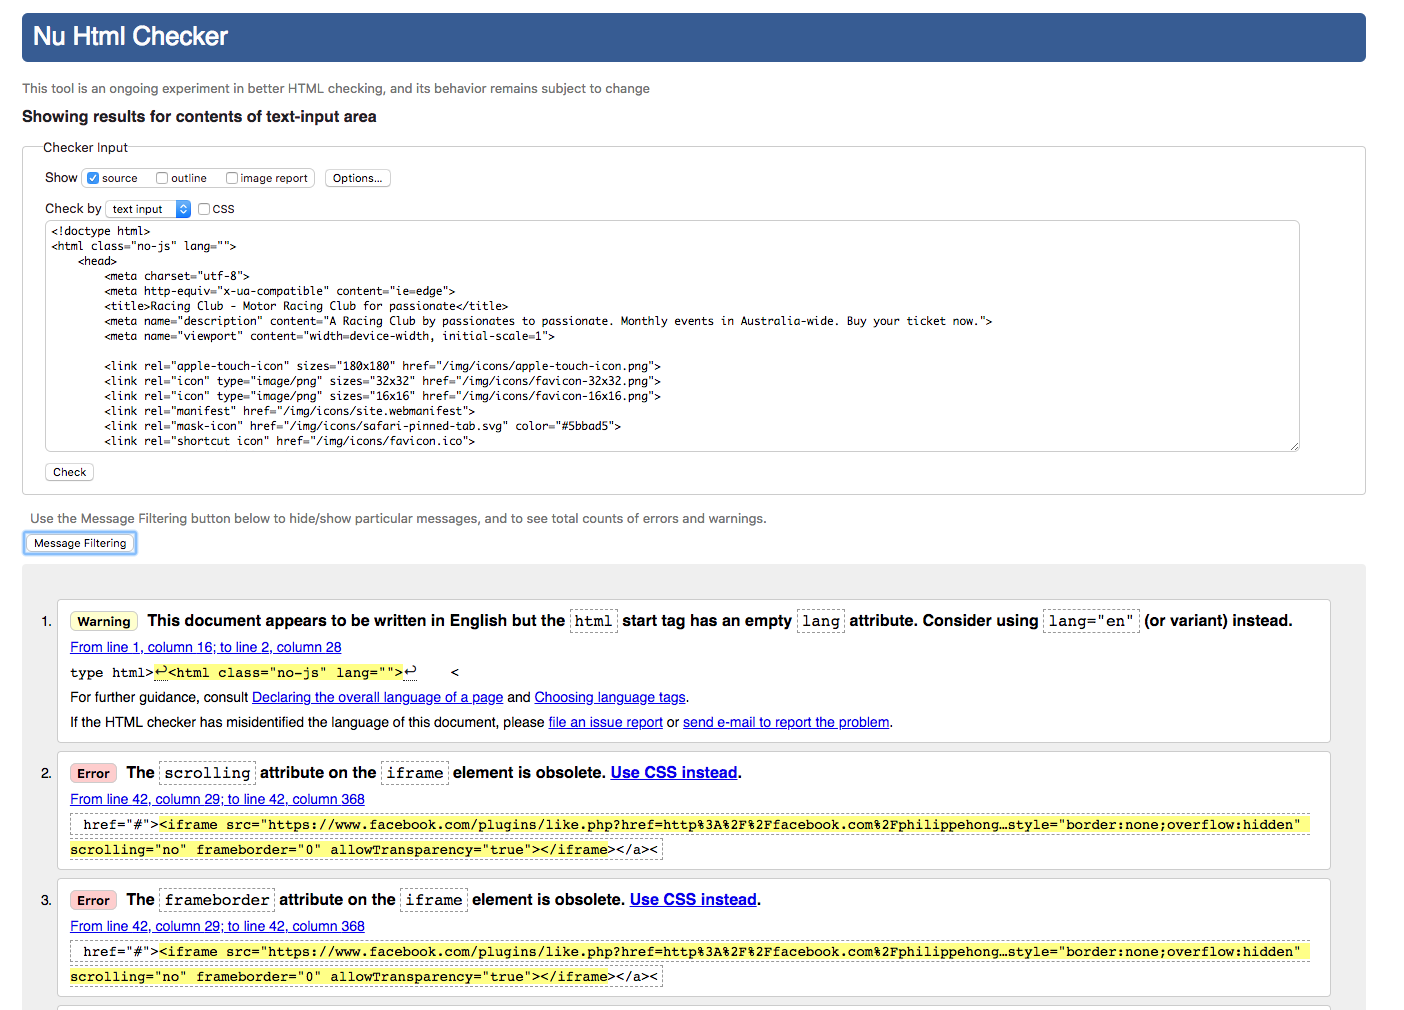1404x1010 pixels.
Task: Open the Message Filtering button
Action: tap(80, 543)
